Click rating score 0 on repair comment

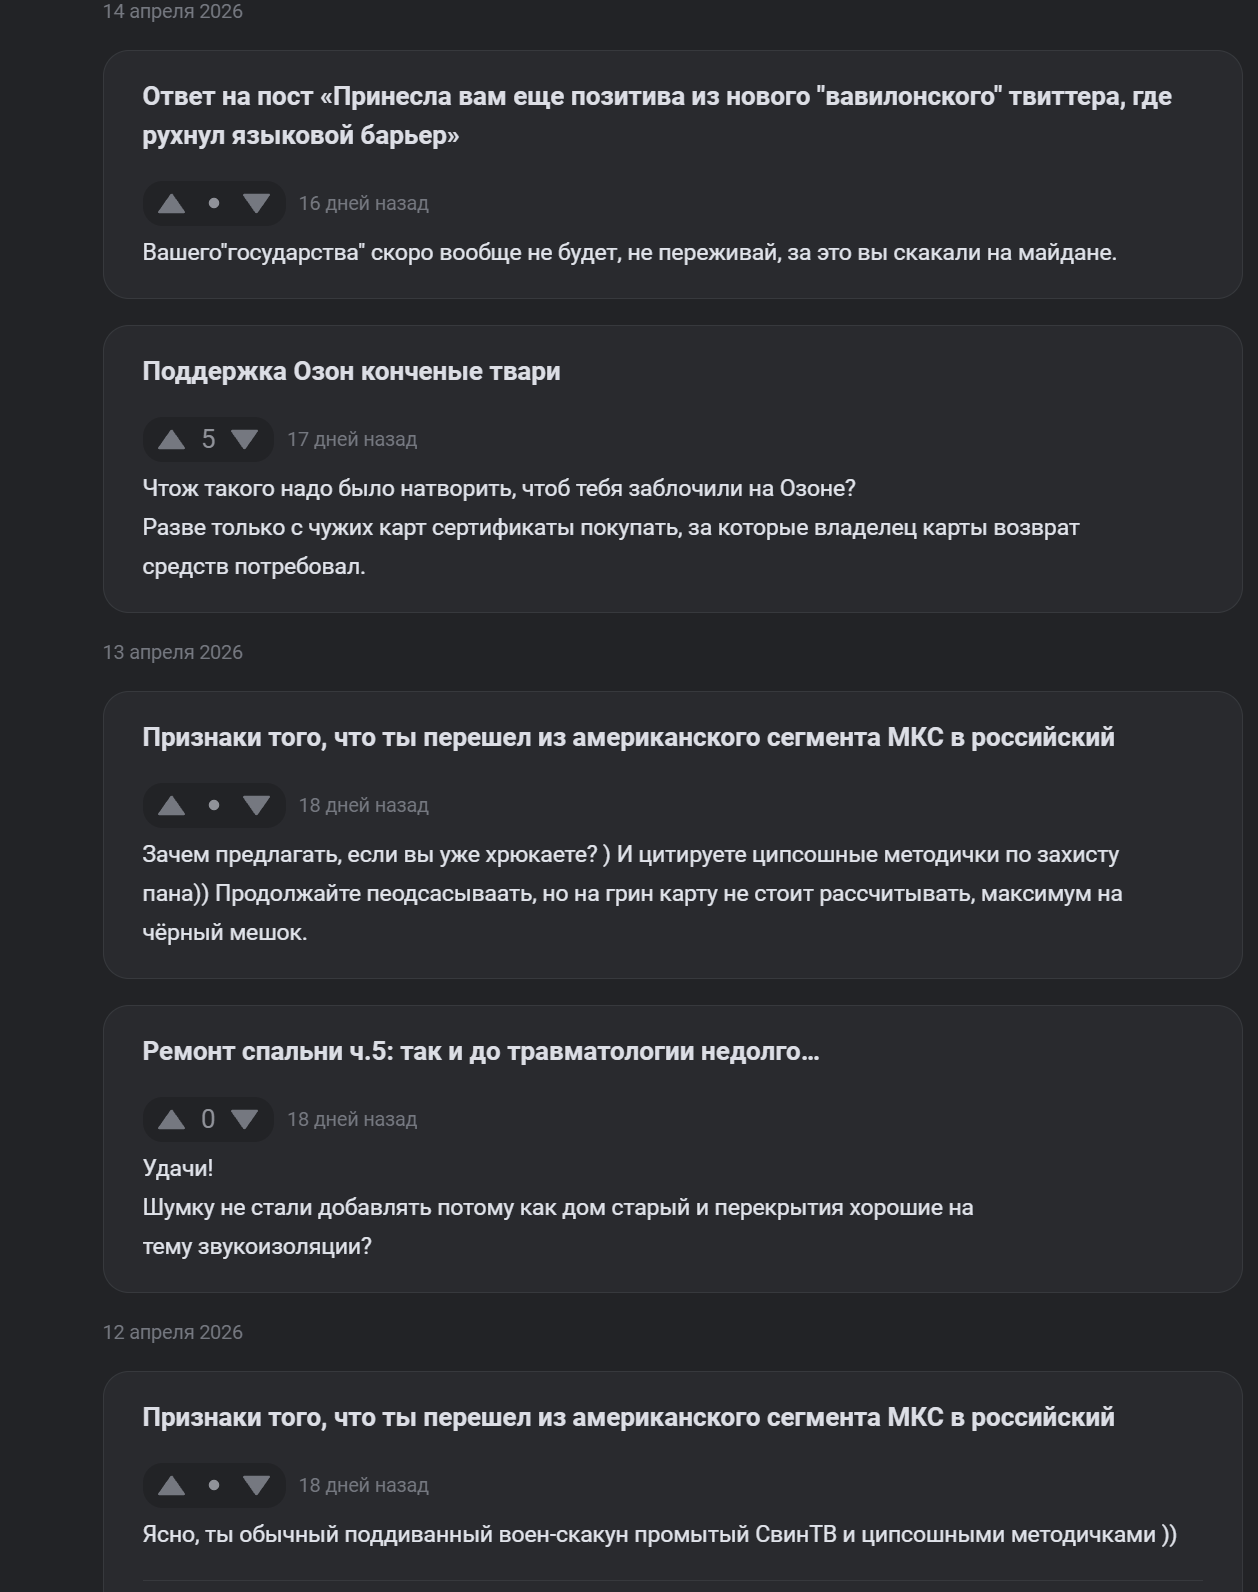coord(208,1120)
